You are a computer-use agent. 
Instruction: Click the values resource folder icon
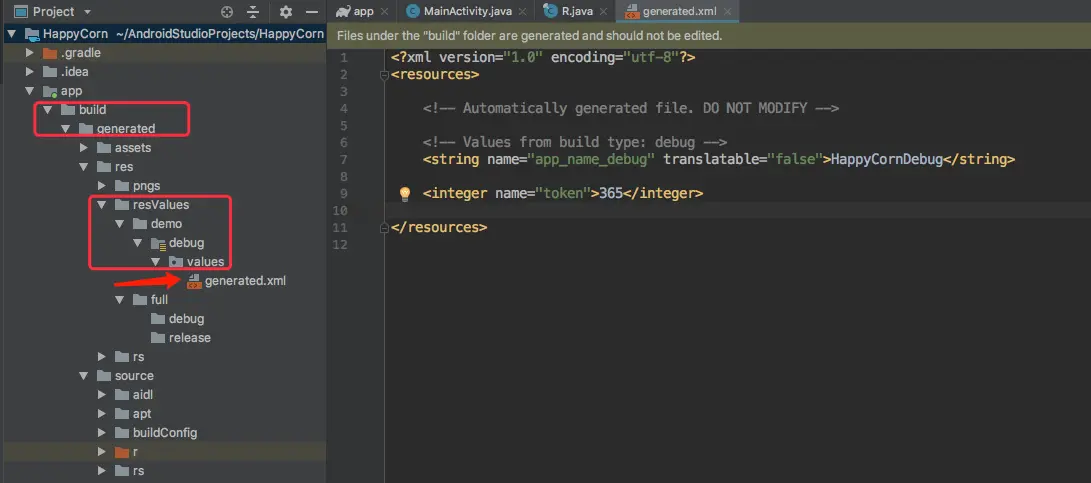tap(176, 262)
